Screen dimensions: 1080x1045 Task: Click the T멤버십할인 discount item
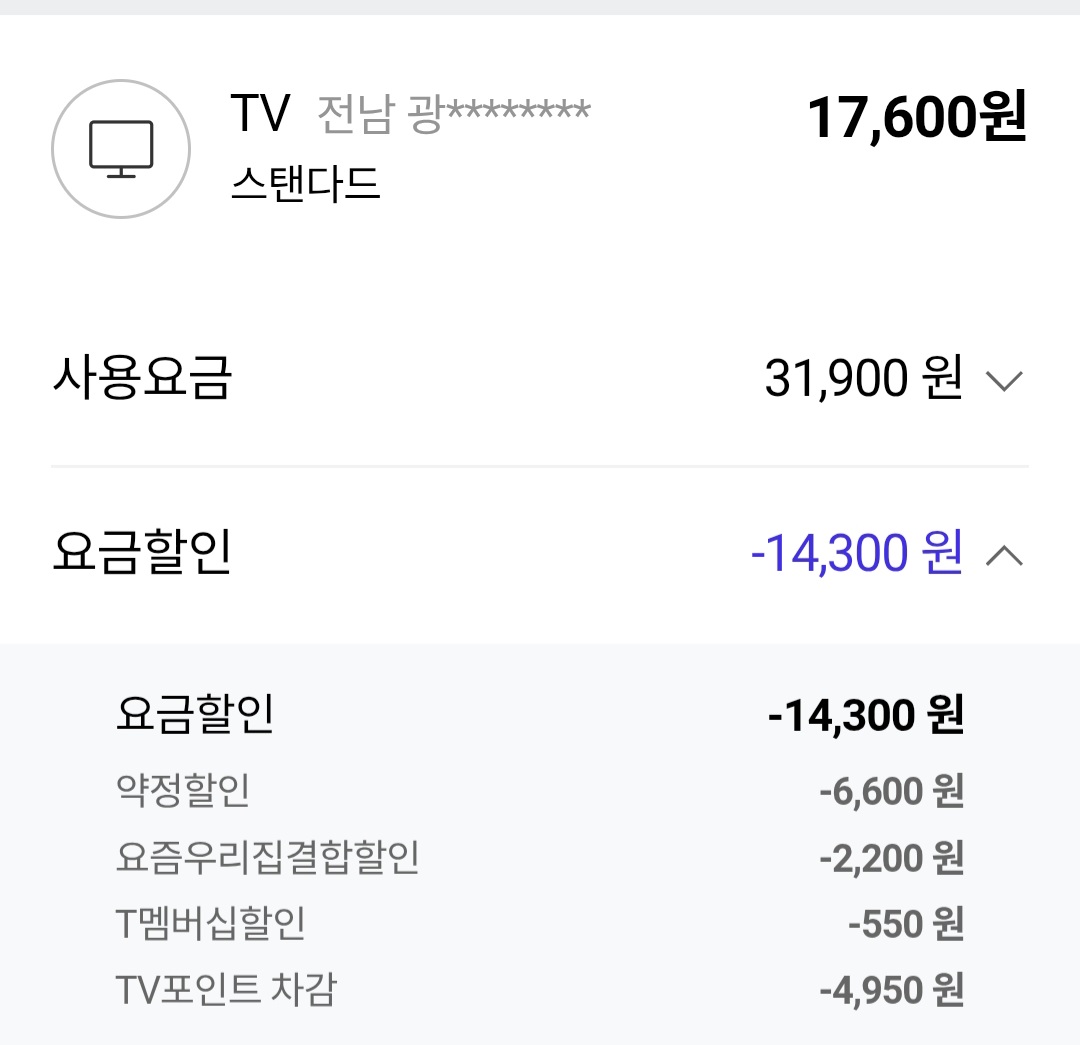(x=210, y=923)
